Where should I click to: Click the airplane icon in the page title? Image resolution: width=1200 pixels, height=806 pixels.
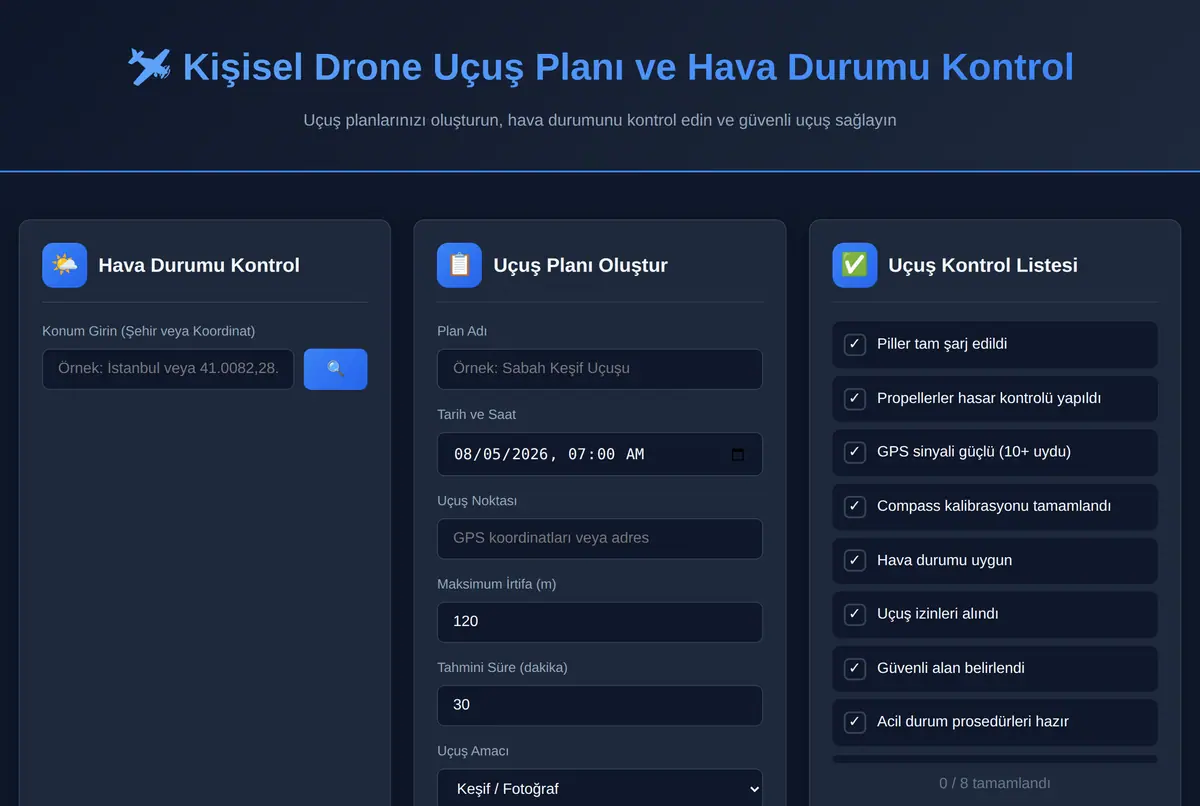150,67
